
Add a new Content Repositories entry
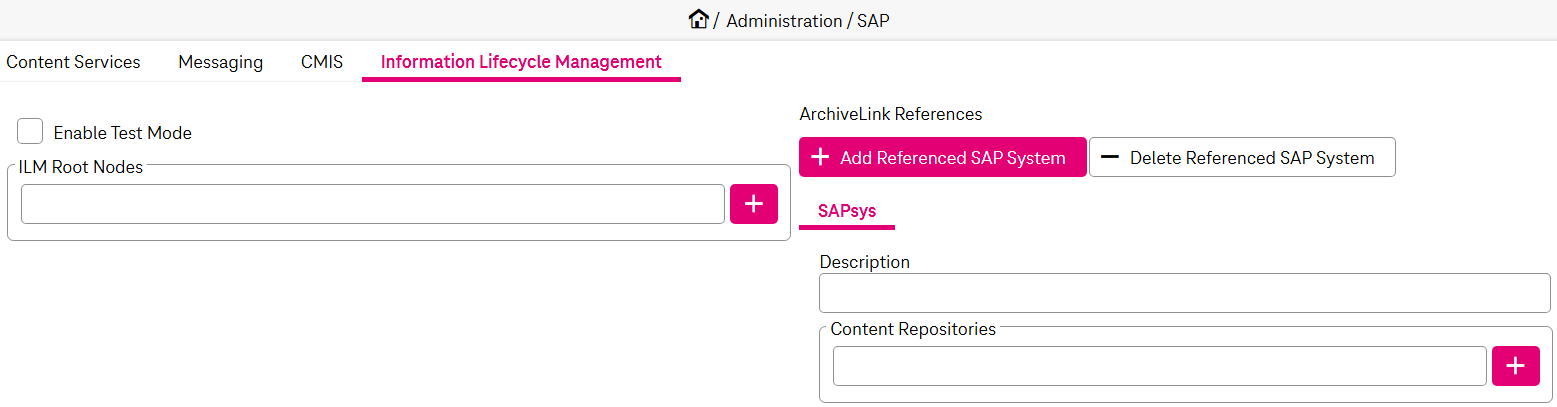[1515, 366]
